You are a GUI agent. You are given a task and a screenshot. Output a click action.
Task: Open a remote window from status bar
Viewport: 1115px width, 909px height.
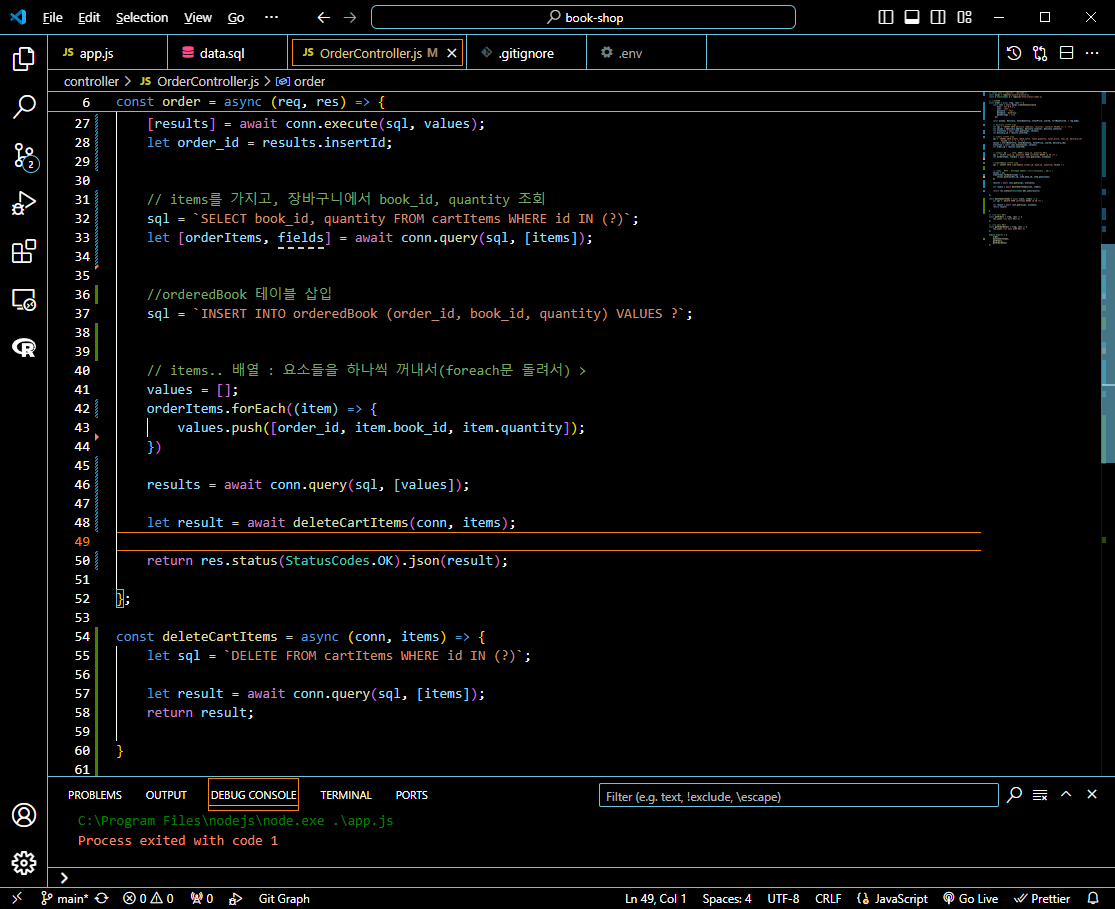pyautogui.click(x=17, y=898)
